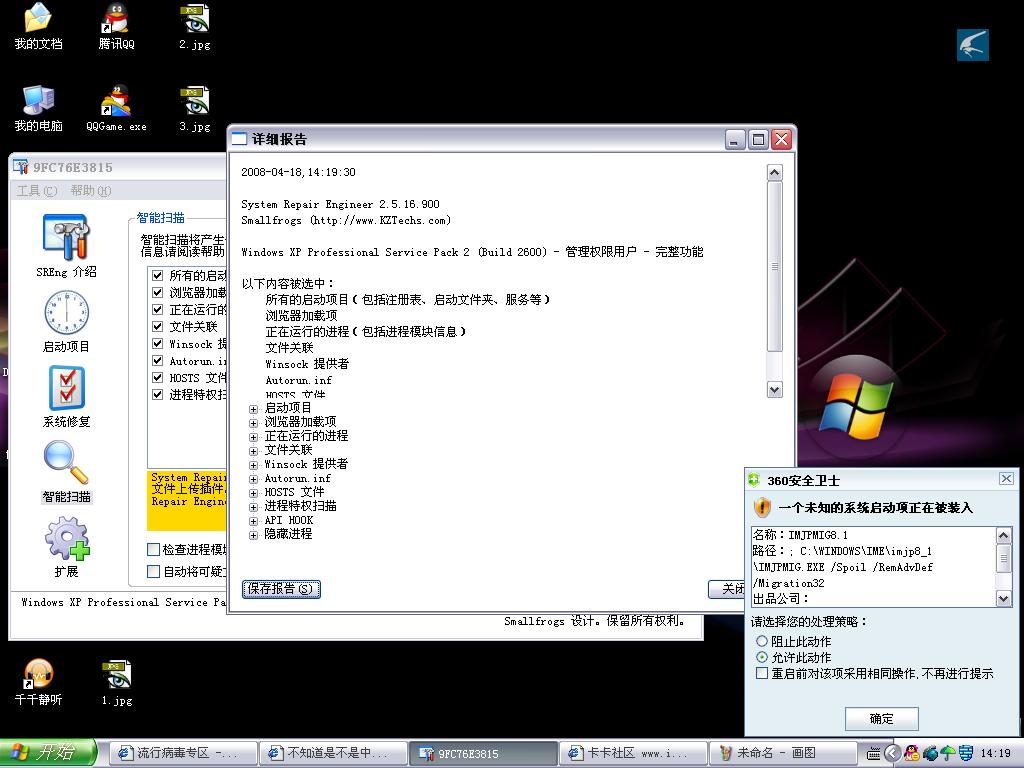The image size is (1024, 768).
Task: Click the 保存报告 button
Action: coord(281,588)
